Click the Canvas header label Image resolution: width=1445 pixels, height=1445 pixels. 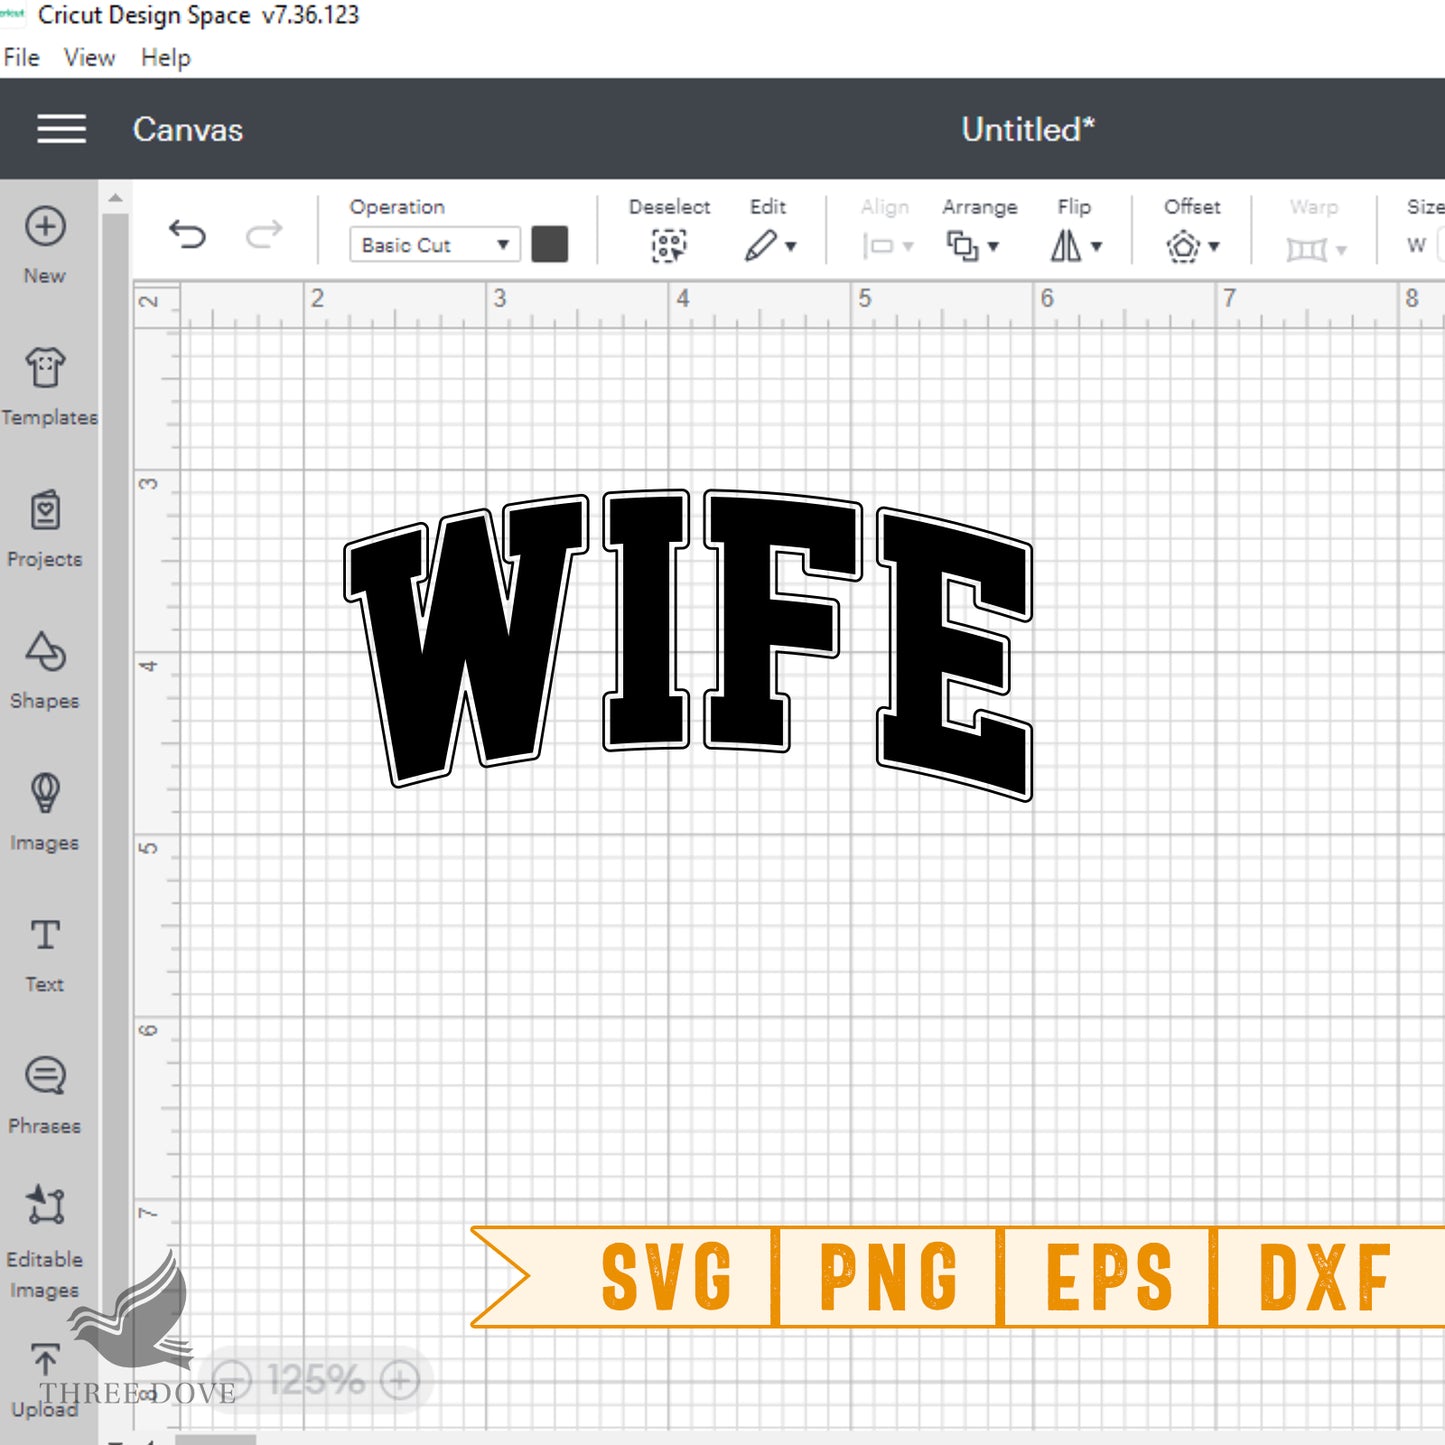tap(188, 130)
